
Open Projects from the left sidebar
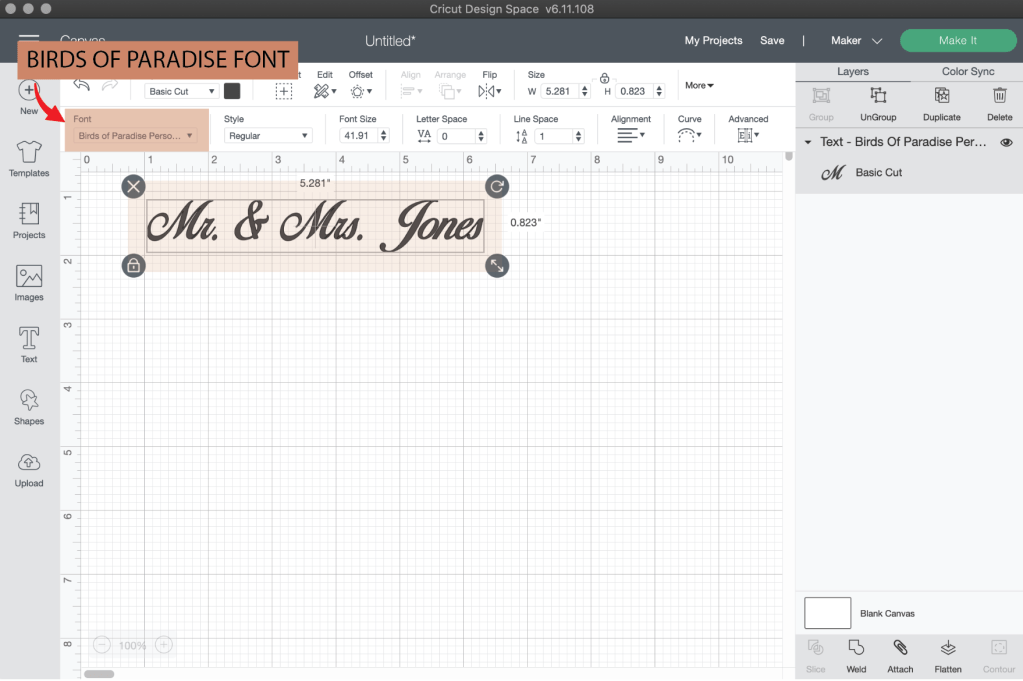click(29, 220)
